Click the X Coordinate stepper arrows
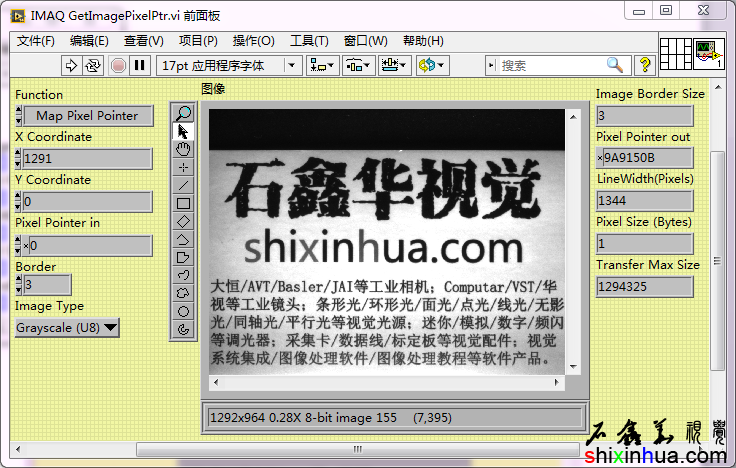Viewport: 736px width, 468px height. (x=18, y=159)
